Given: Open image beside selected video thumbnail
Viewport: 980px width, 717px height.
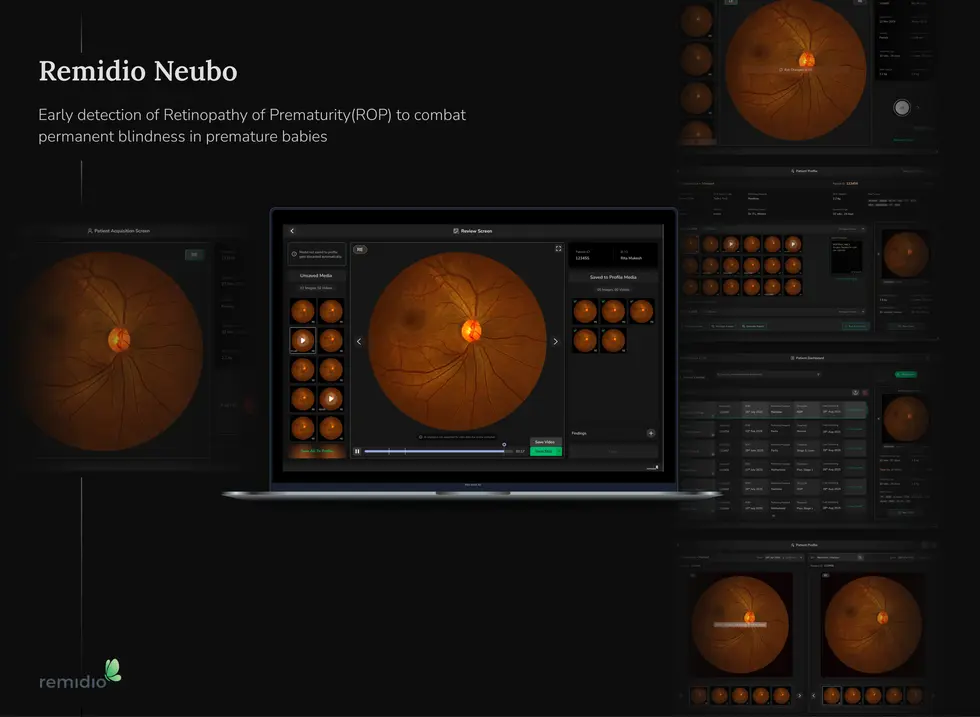Looking at the screenshot, I should 331,341.
